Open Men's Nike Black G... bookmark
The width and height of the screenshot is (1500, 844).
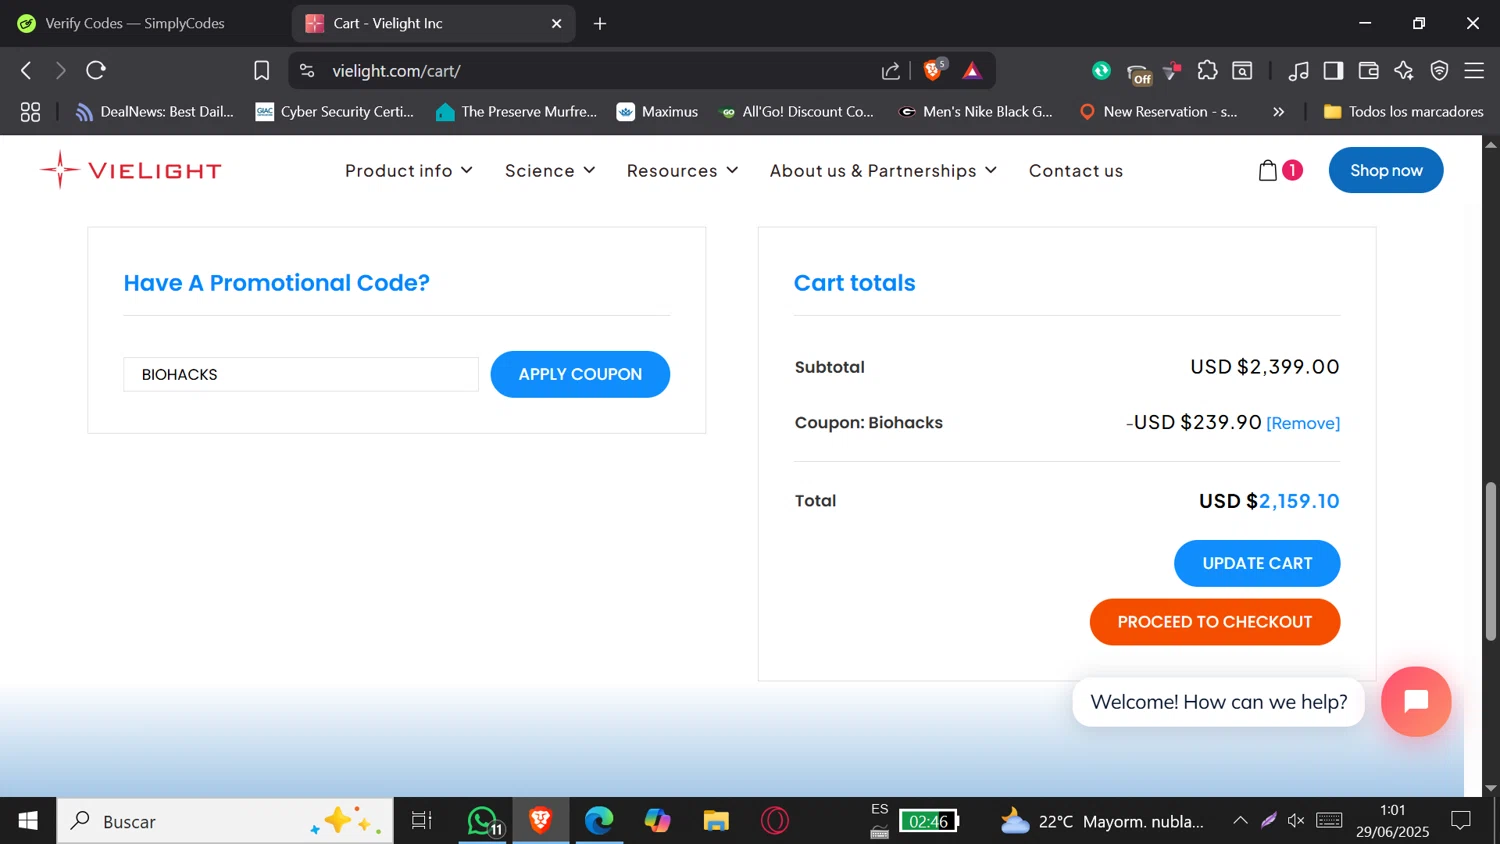pyautogui.click(x=977, y=112)
